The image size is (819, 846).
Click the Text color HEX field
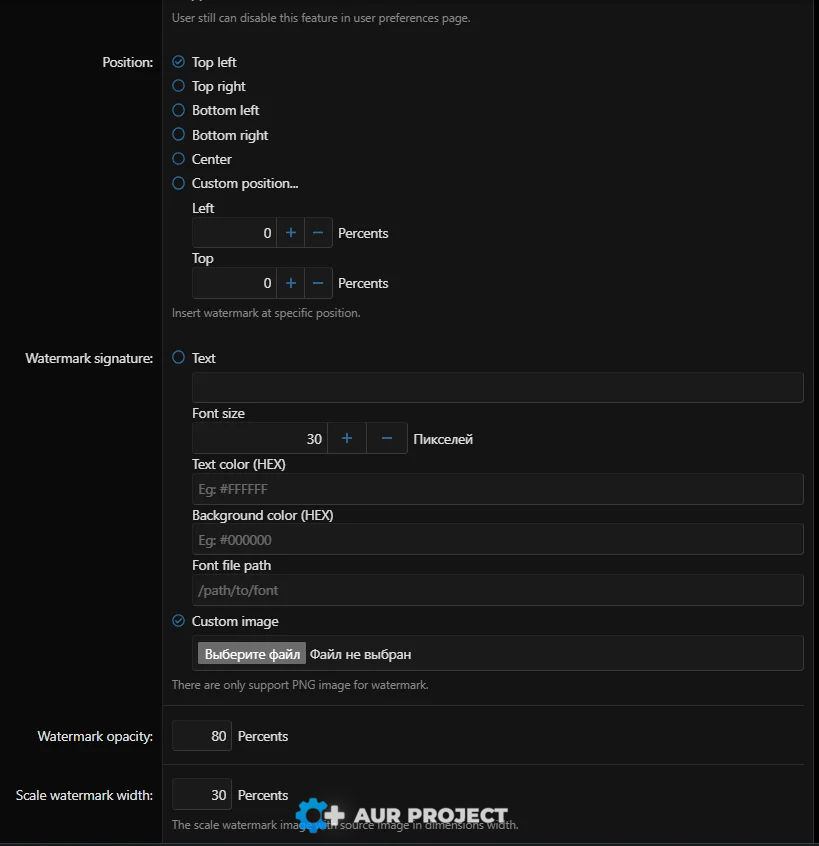coord(497,490)
